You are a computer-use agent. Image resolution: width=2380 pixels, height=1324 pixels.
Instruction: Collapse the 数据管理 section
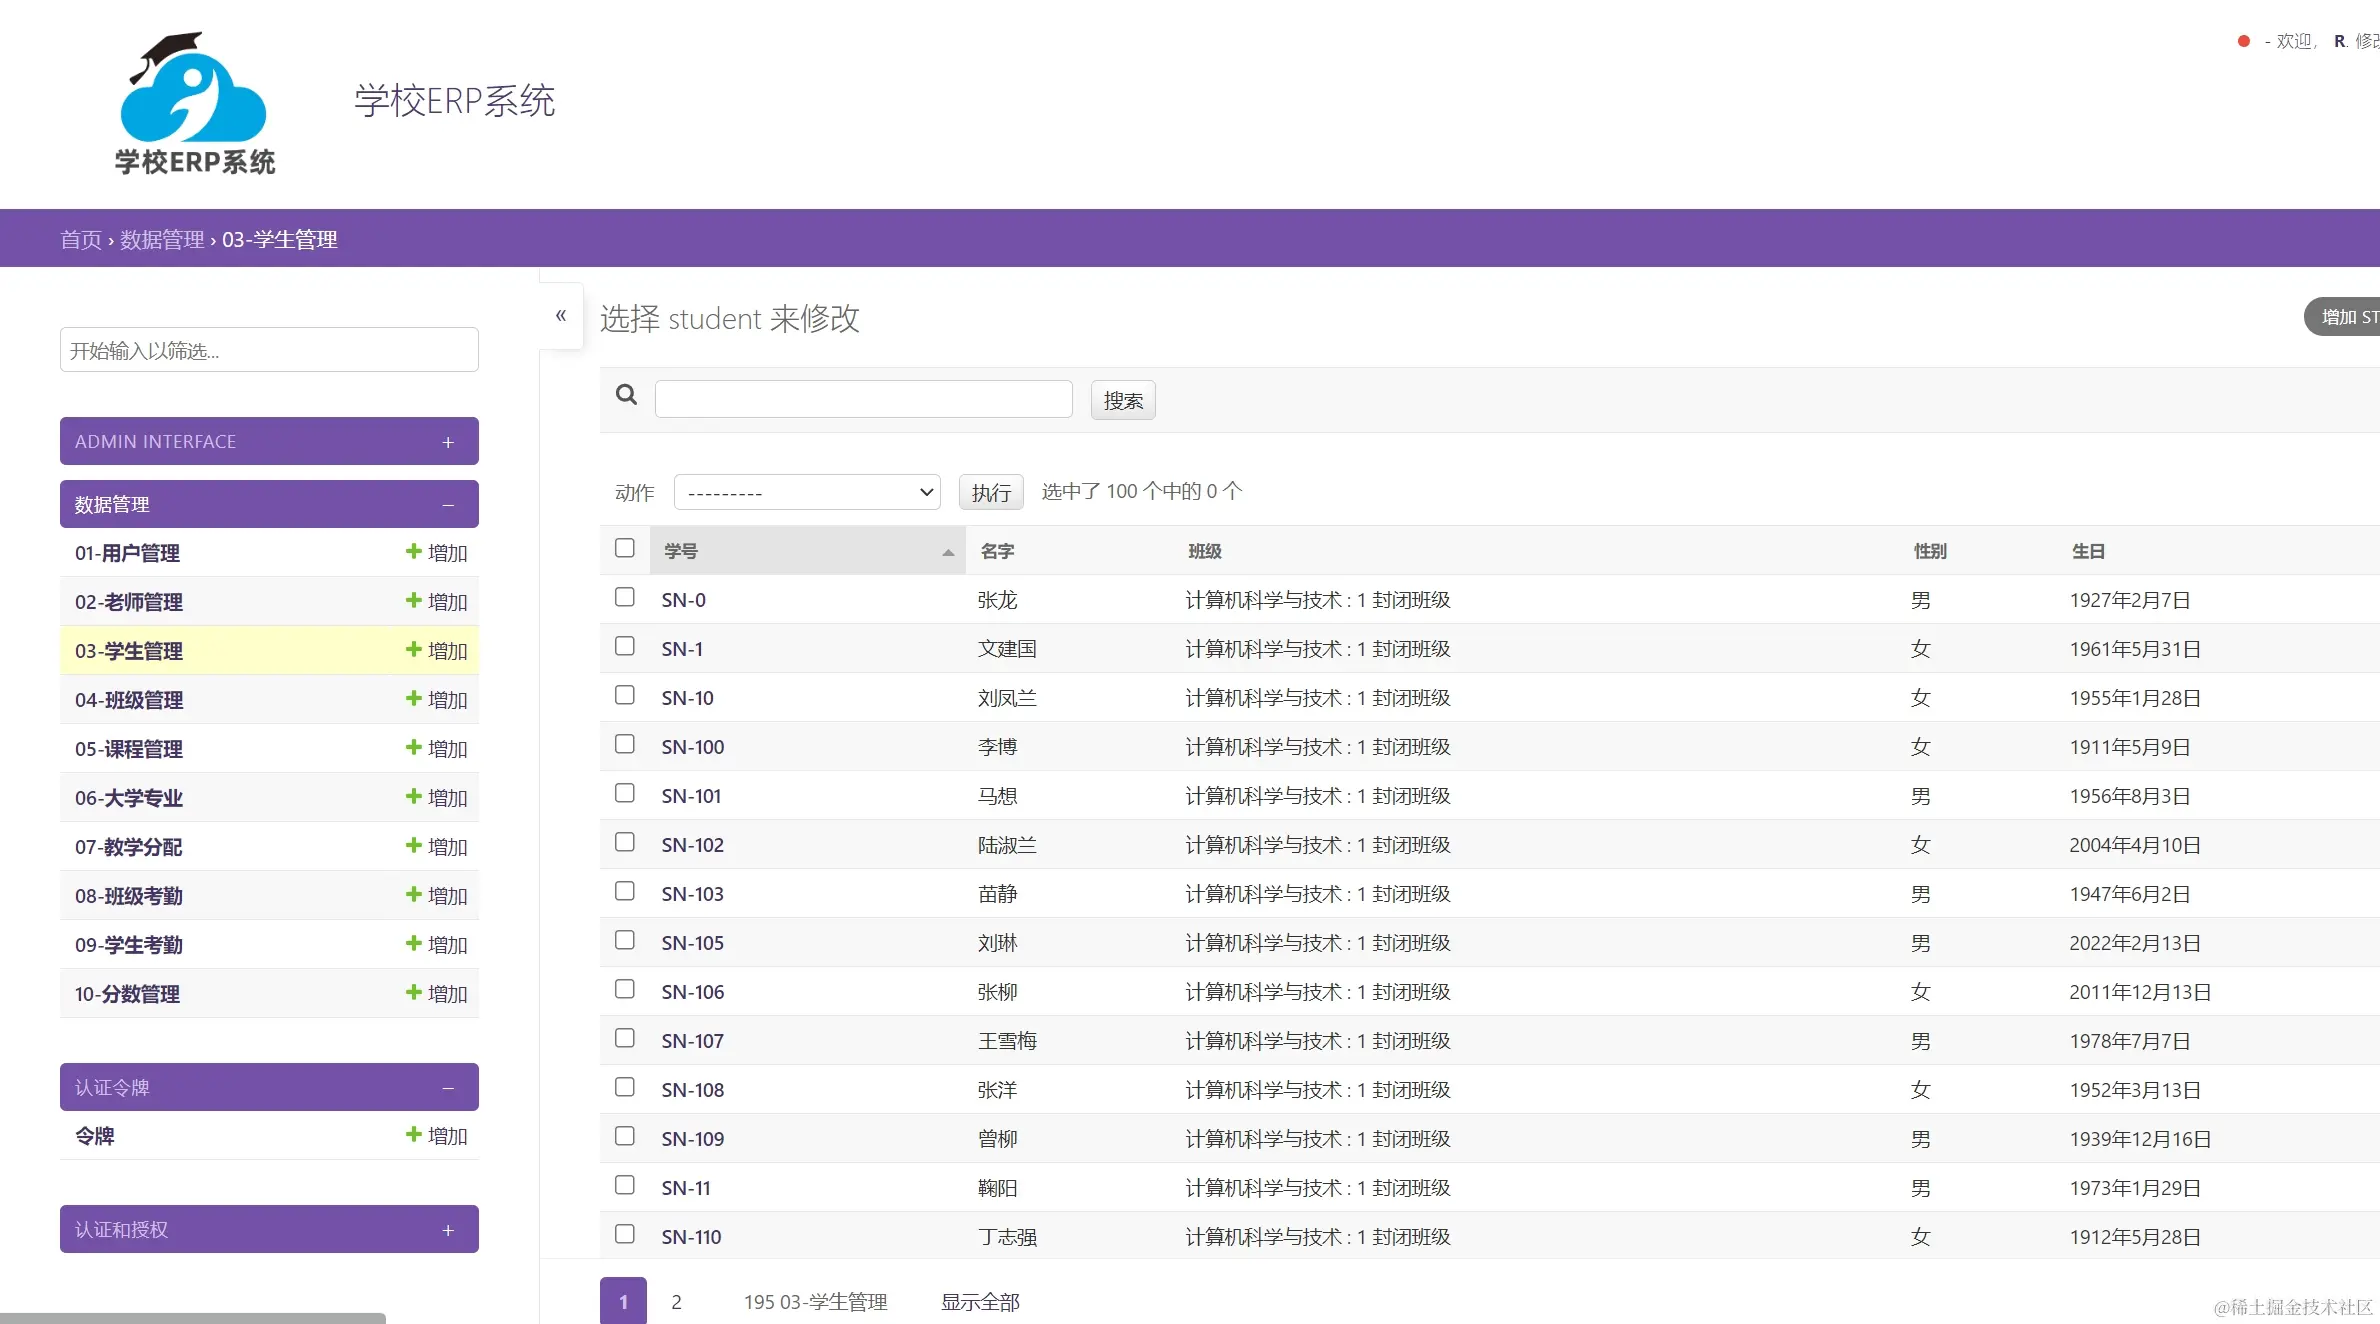pos(448,505)
